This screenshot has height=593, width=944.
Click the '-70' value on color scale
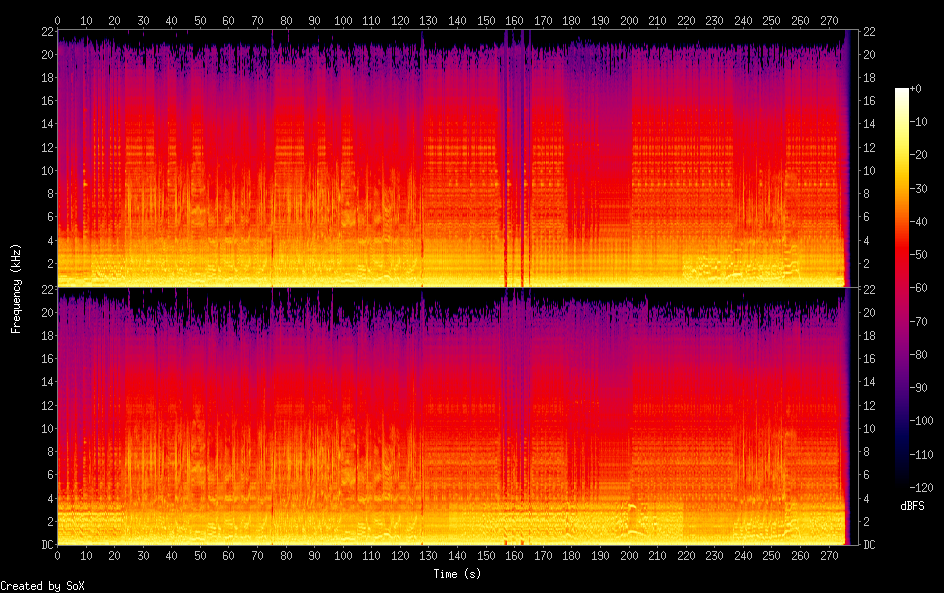(x=918, y=321)
